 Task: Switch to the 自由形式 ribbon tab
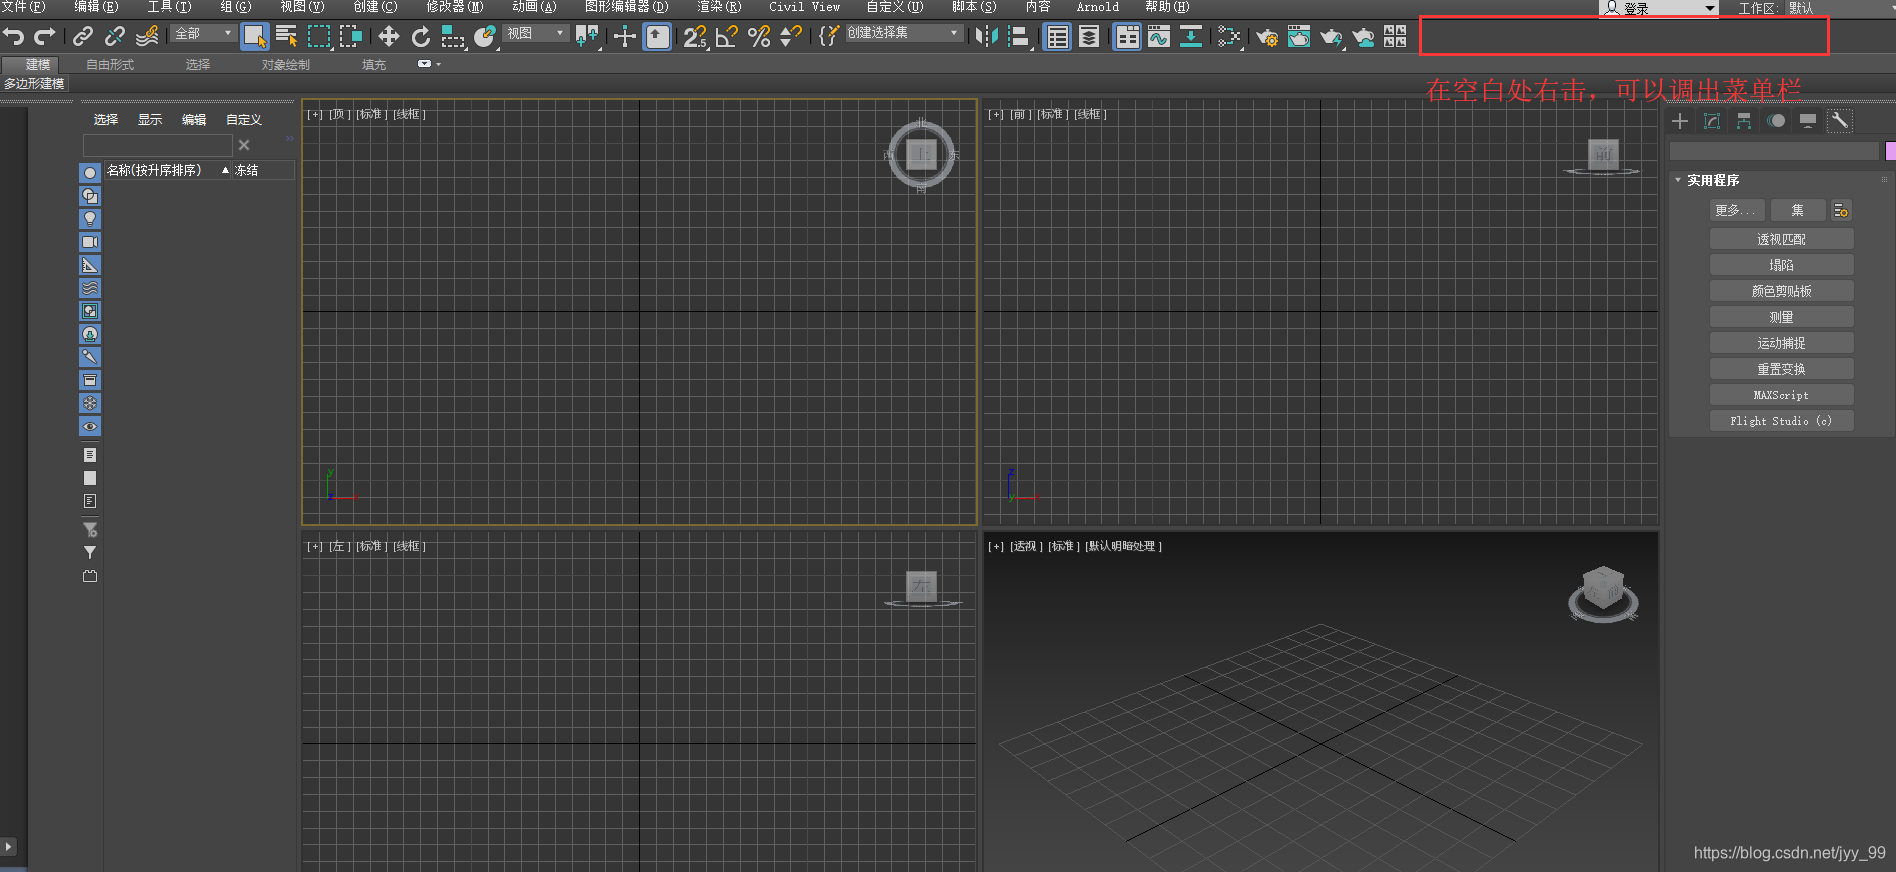(x=110, y=65)
